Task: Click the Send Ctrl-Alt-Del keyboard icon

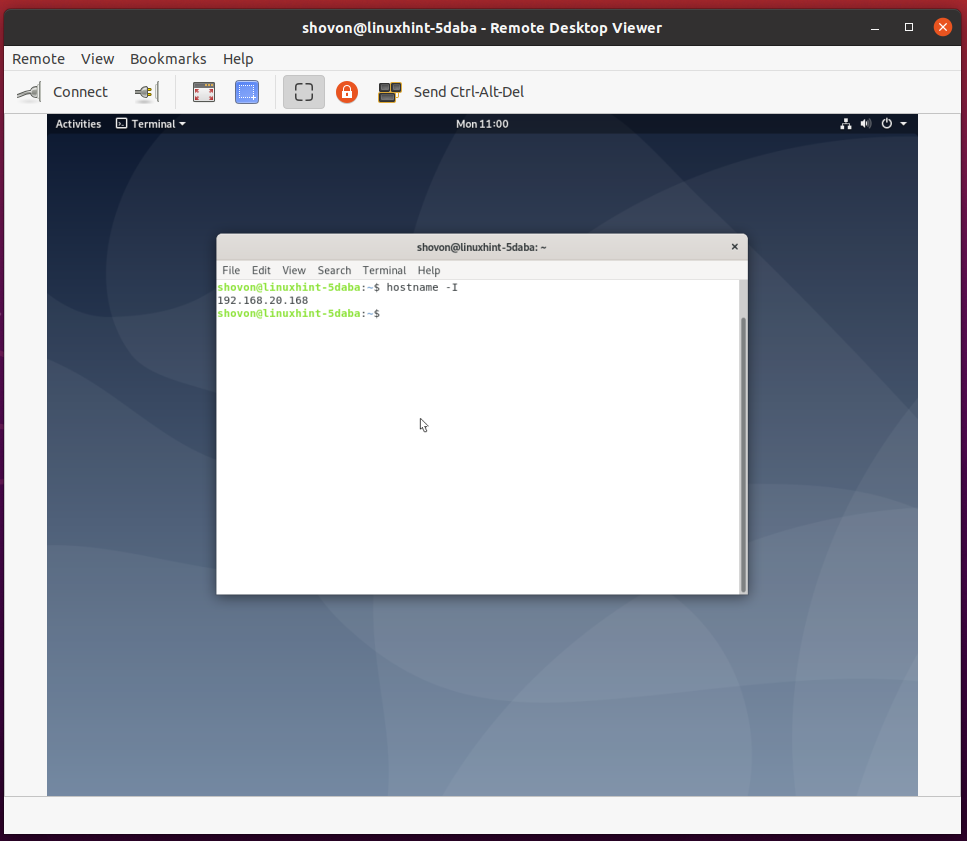Action: (x=390, y=92)
